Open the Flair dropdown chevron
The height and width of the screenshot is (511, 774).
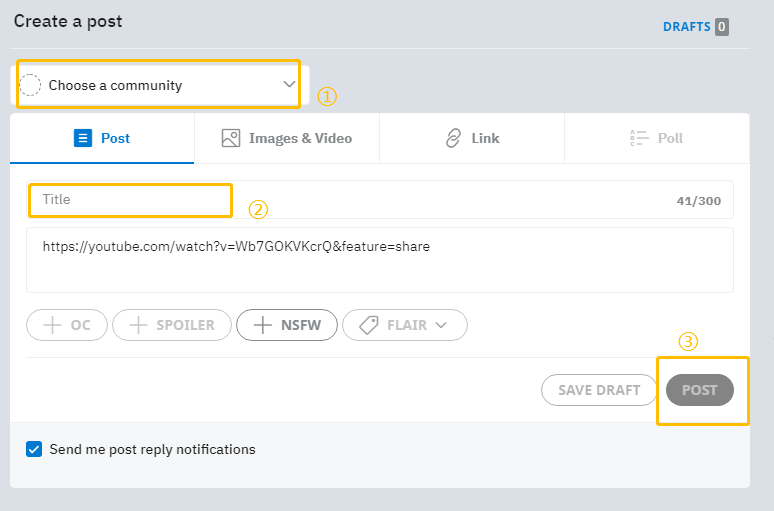pyautogui.click(x=440, y=325)
